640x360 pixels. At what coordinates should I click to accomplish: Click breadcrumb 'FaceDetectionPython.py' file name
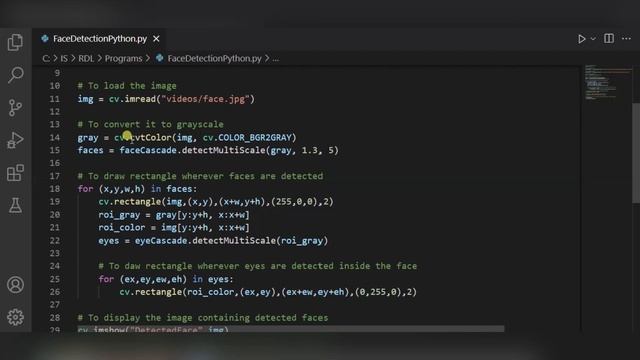214,58
